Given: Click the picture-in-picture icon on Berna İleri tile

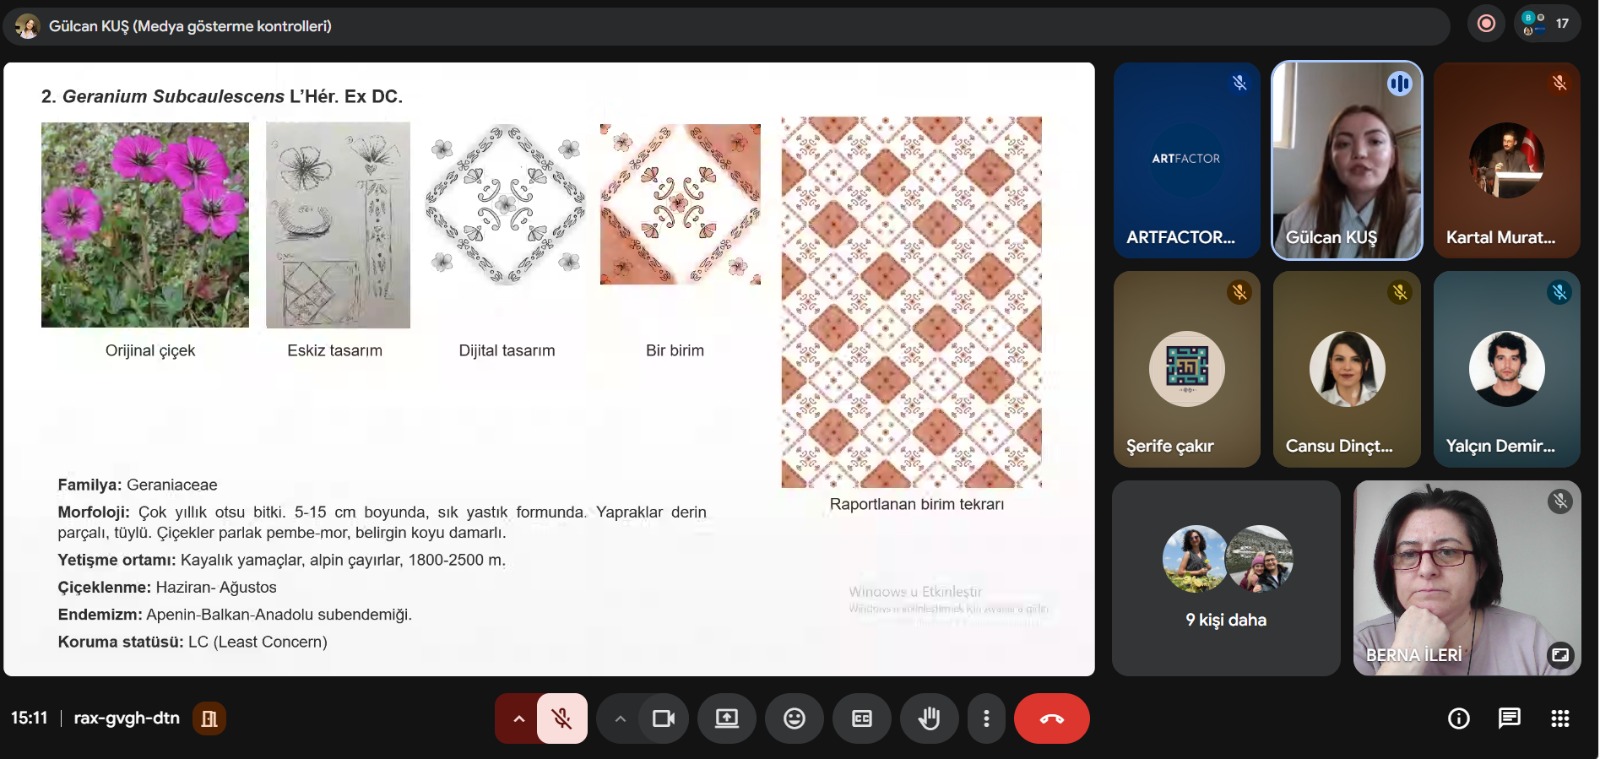Looking at the screenshot, I should point(1560,655).
